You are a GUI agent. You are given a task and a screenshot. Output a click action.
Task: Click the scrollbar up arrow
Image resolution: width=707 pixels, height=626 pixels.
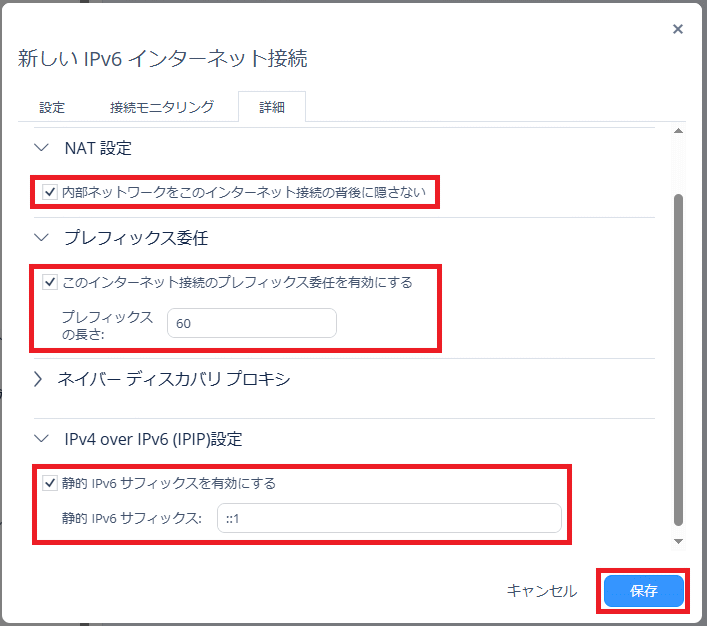679,132
